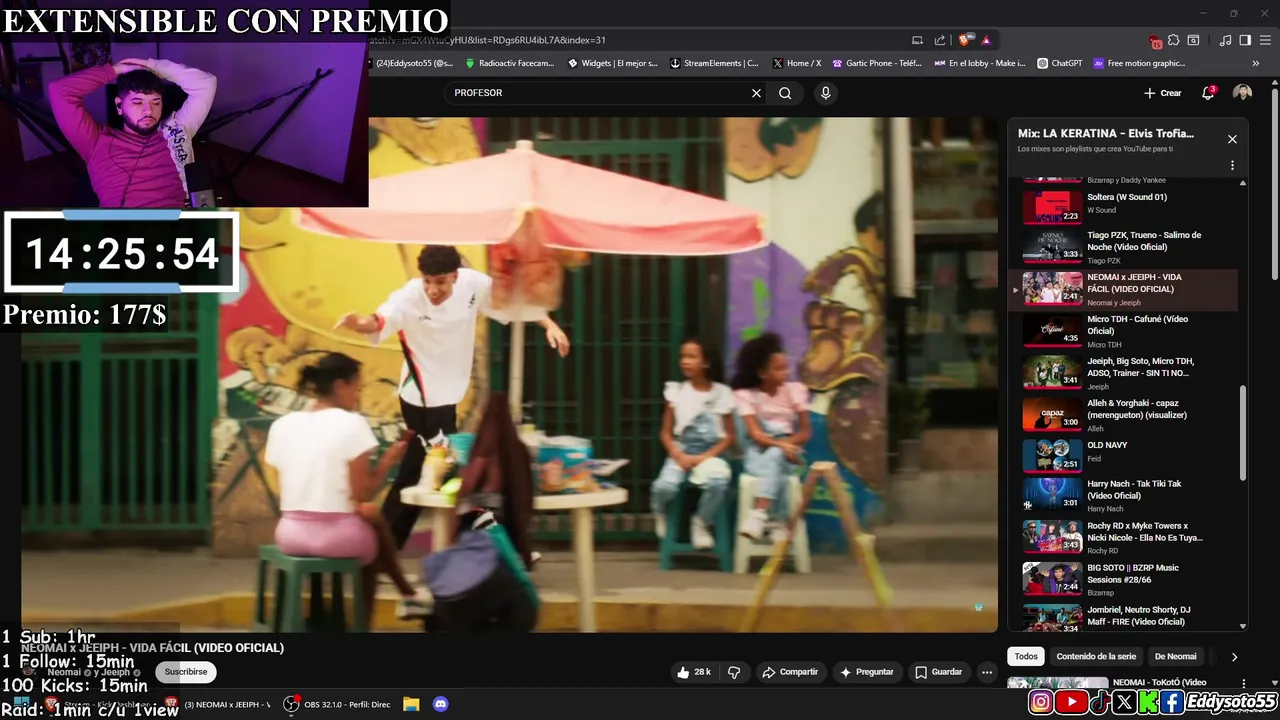Select NEOMAI x JEEIPH - VIDA FÁCIL playlist item

pyautogui.click(x=1124, y=289)
